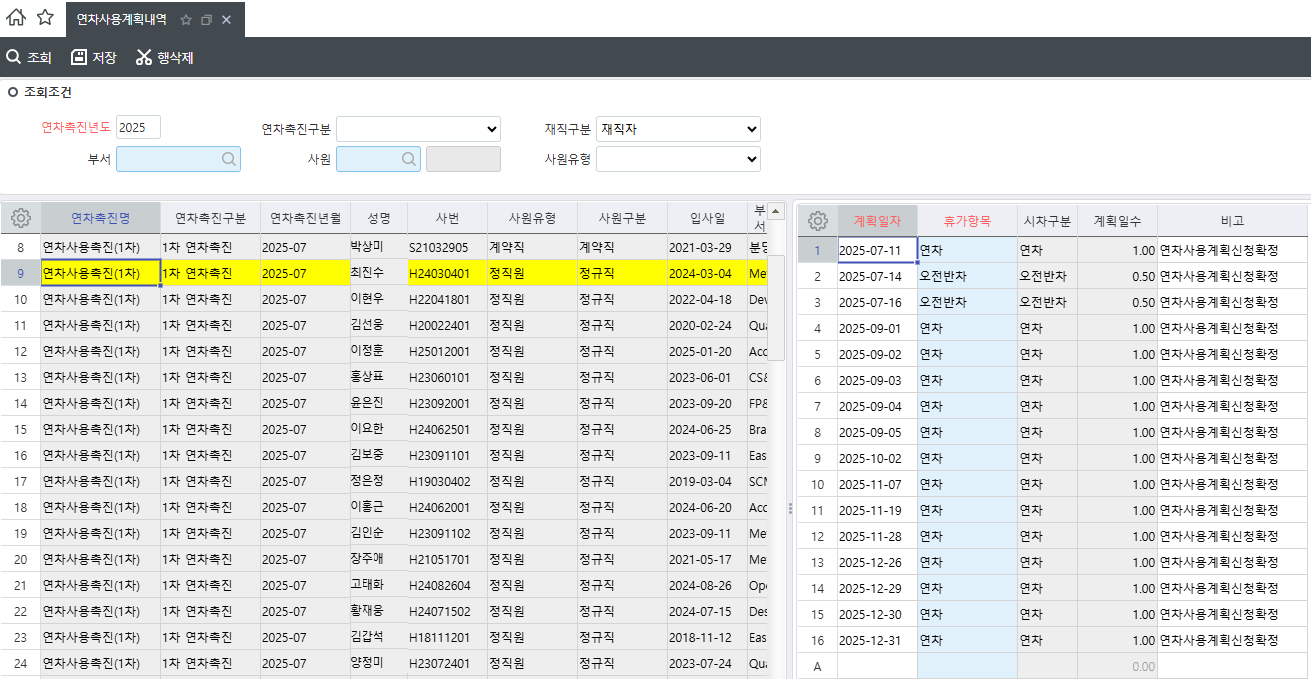Viewport: 1311px width, 679px height.
Task: Sort by 연차촉진구분 column header
Action: click(210, 218)
